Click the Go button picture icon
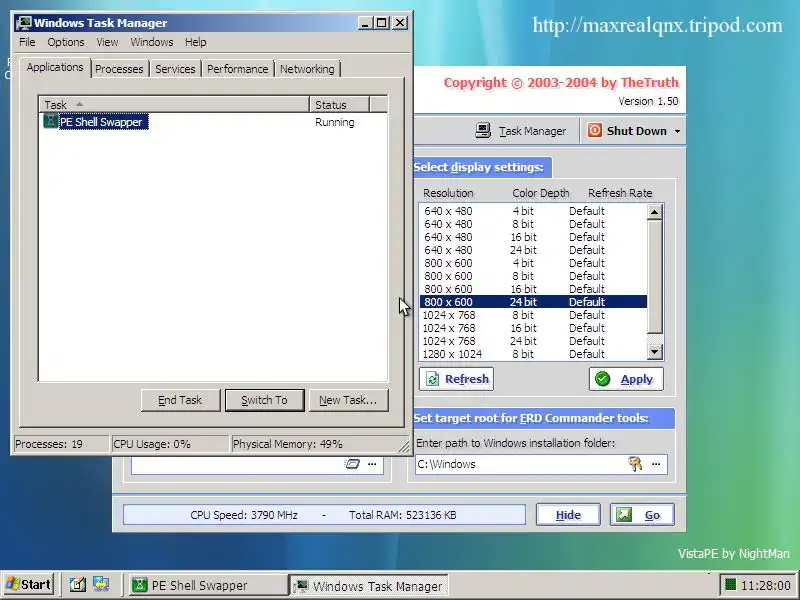The image size is (800, 600). 623,514
